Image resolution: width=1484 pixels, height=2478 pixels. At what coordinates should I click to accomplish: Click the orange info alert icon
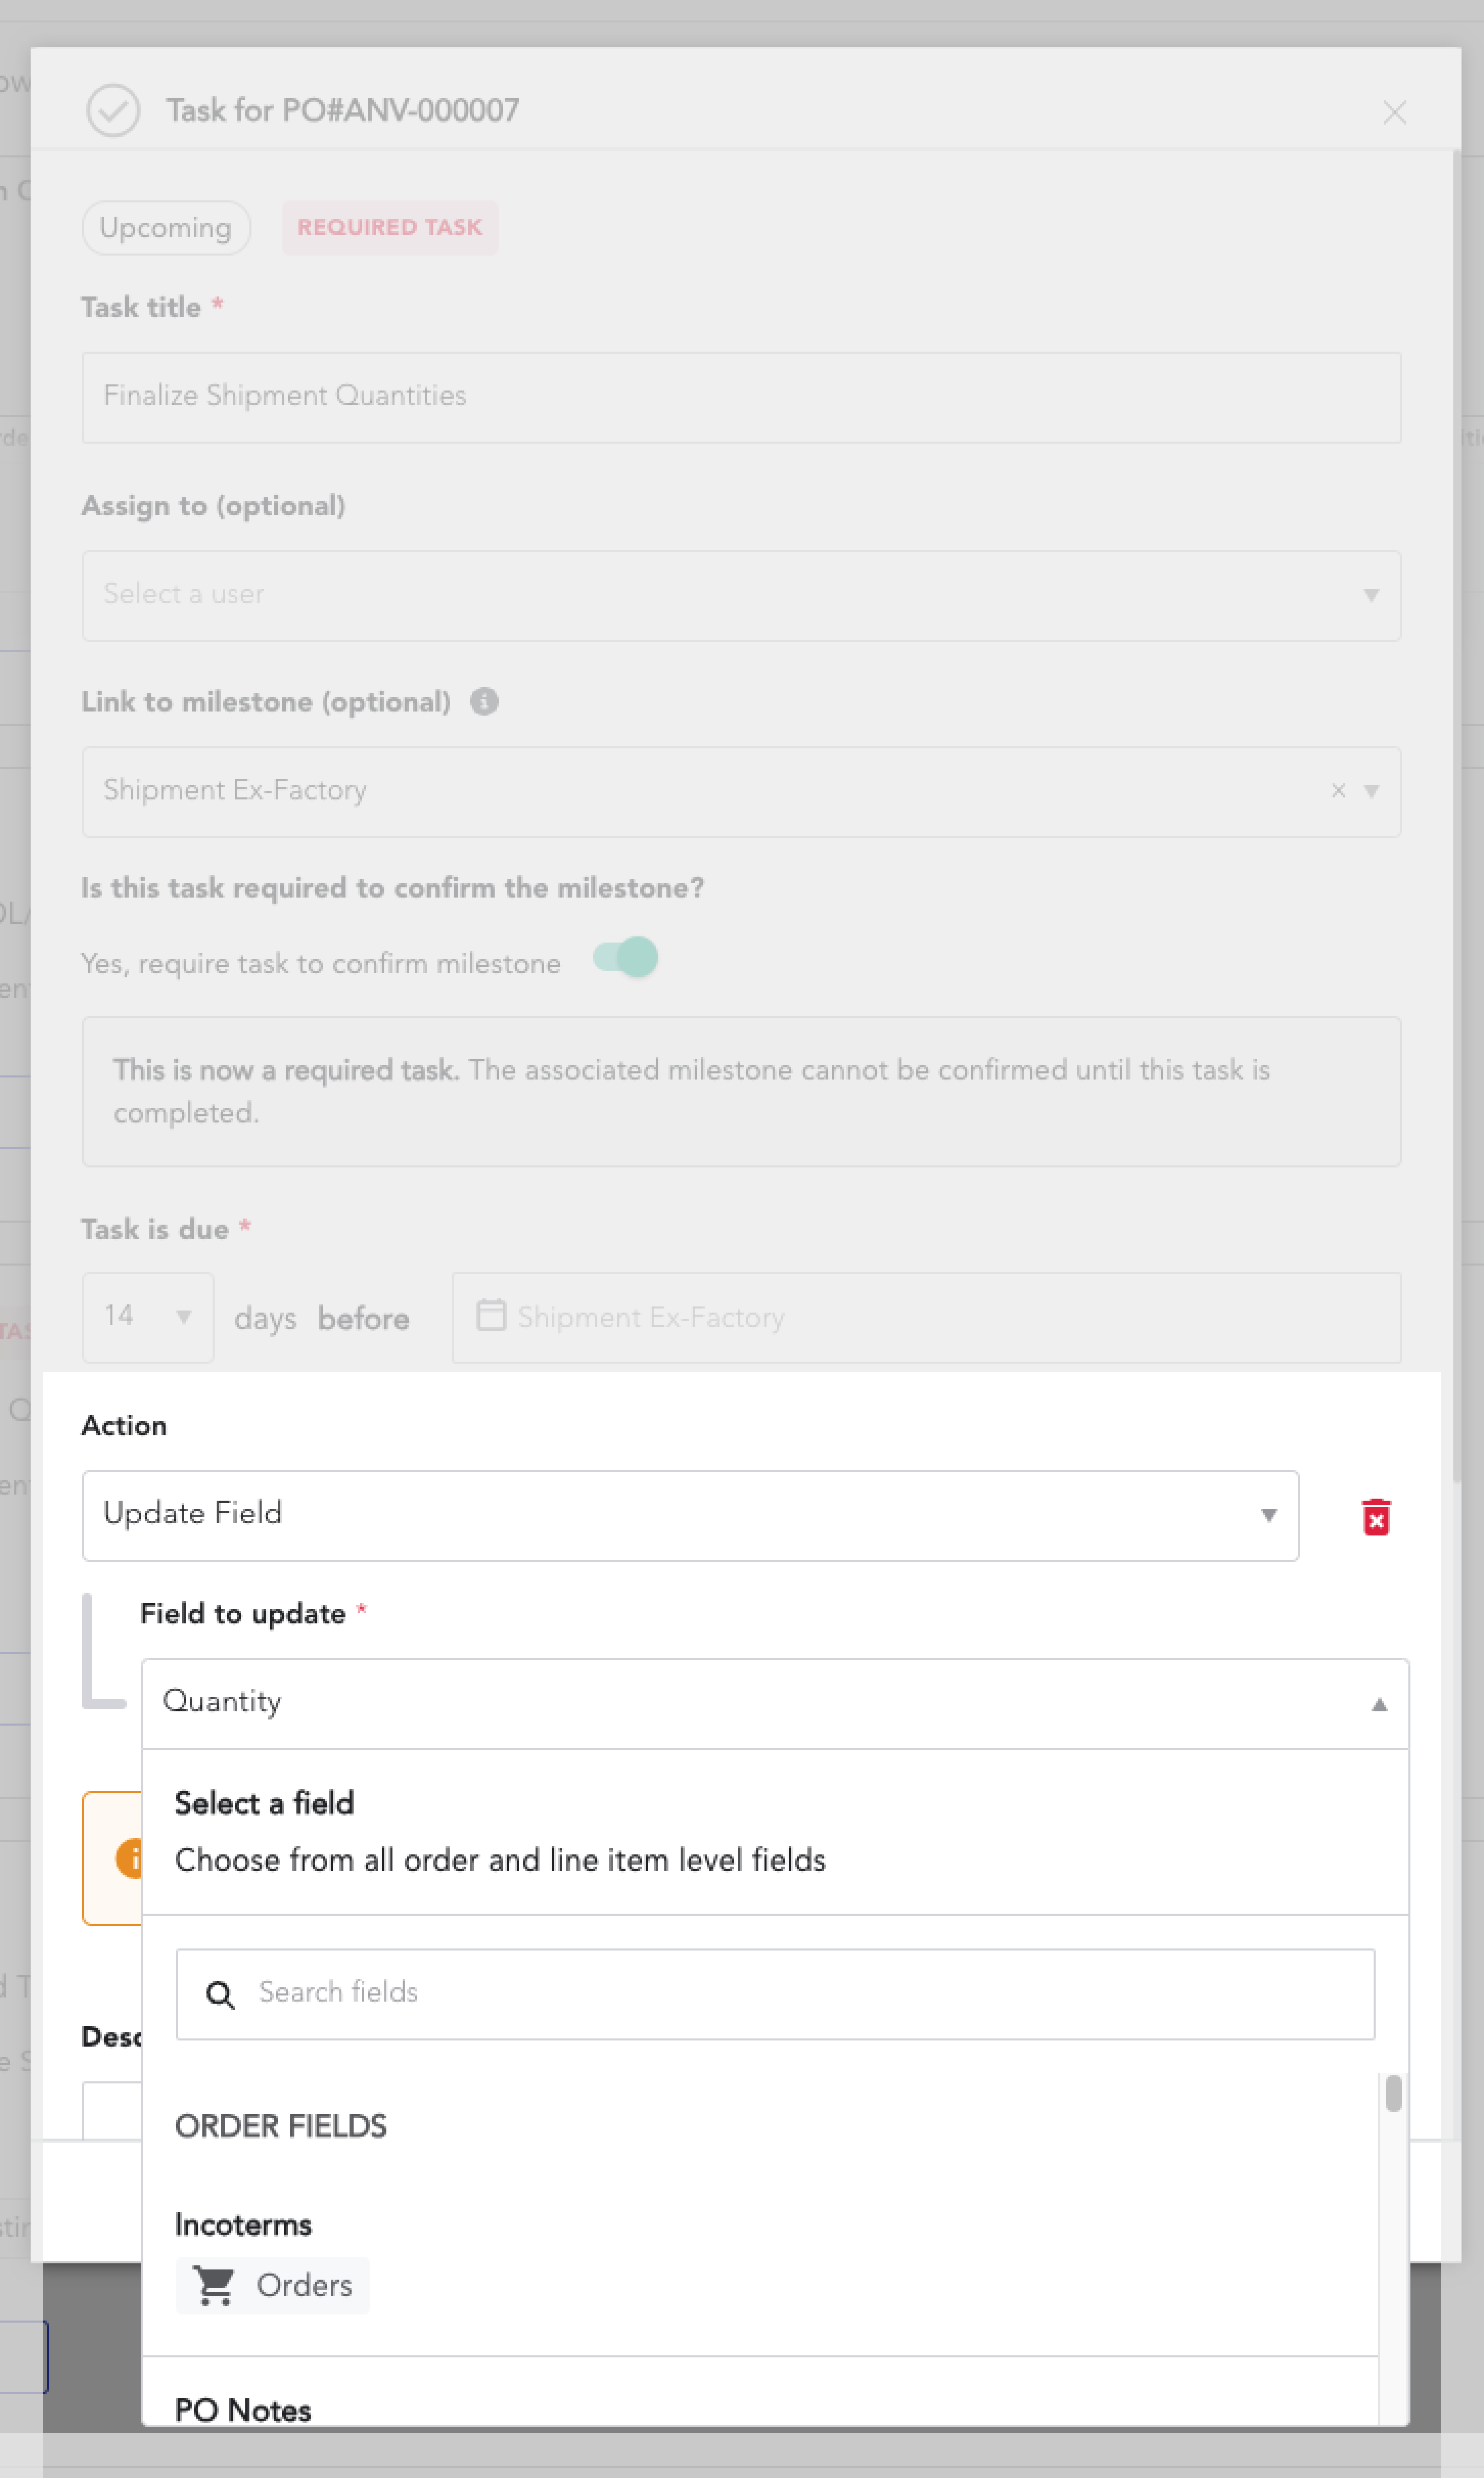click(x=129, y=1858)
